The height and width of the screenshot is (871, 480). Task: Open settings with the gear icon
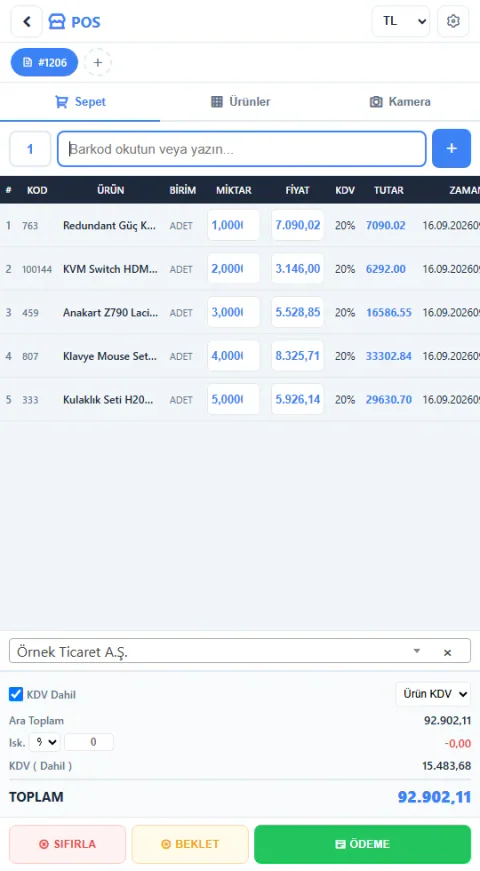pyautogui.click(x=453, y=22)
